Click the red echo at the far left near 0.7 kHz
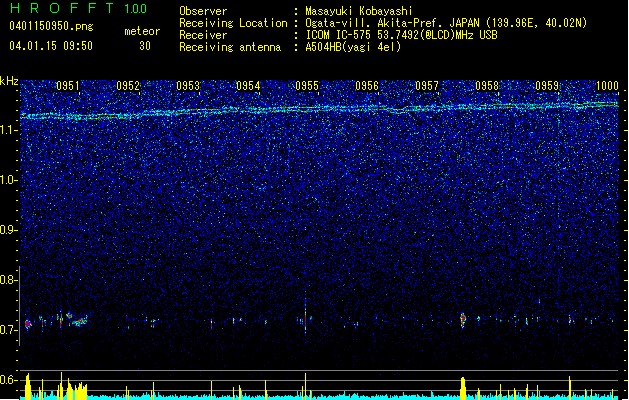The height and width of the screenshot is (400, 629). [28, 323]
